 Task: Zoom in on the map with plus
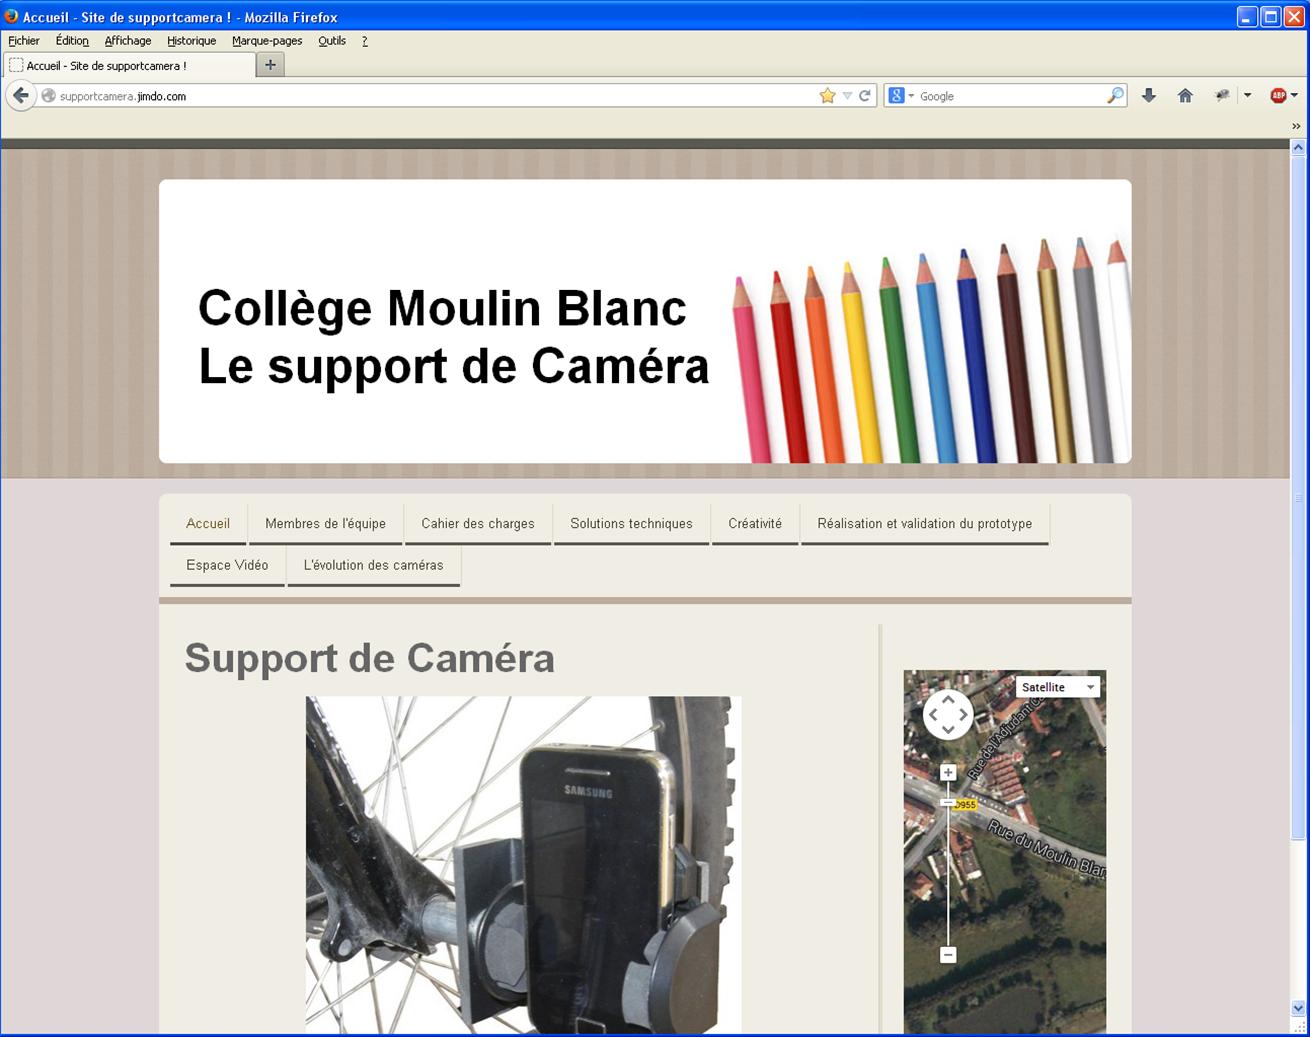click(948, 772)
